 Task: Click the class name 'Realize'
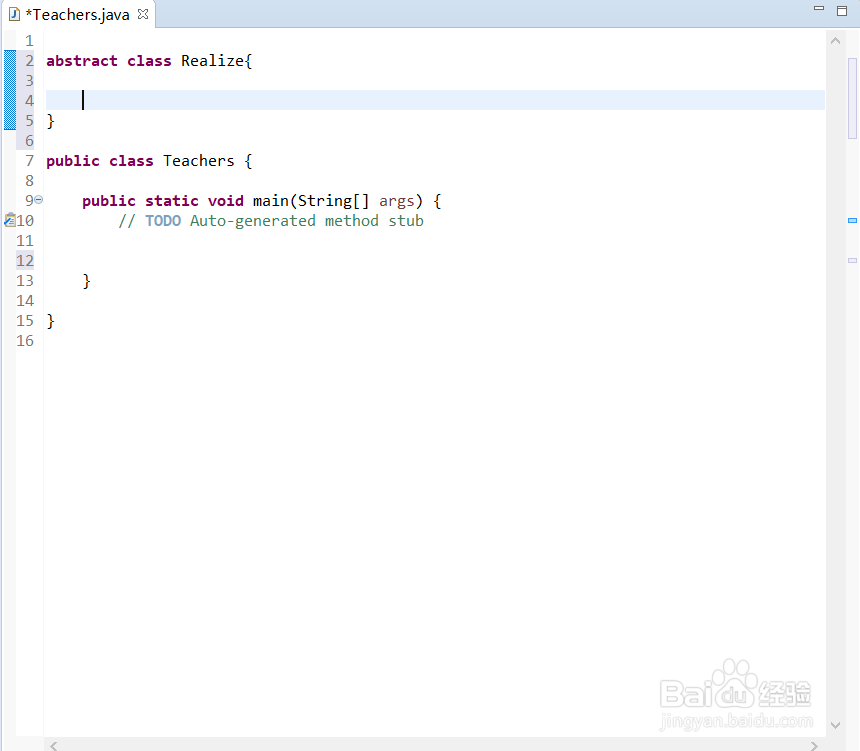pos(212,61)
